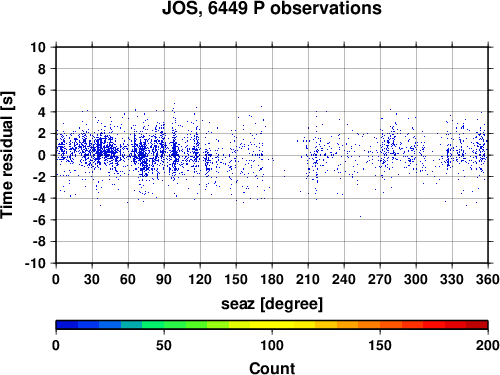Click the x-axis tick label 90
500x375 pixels.
pyautogui.click(x=164, y=279)
